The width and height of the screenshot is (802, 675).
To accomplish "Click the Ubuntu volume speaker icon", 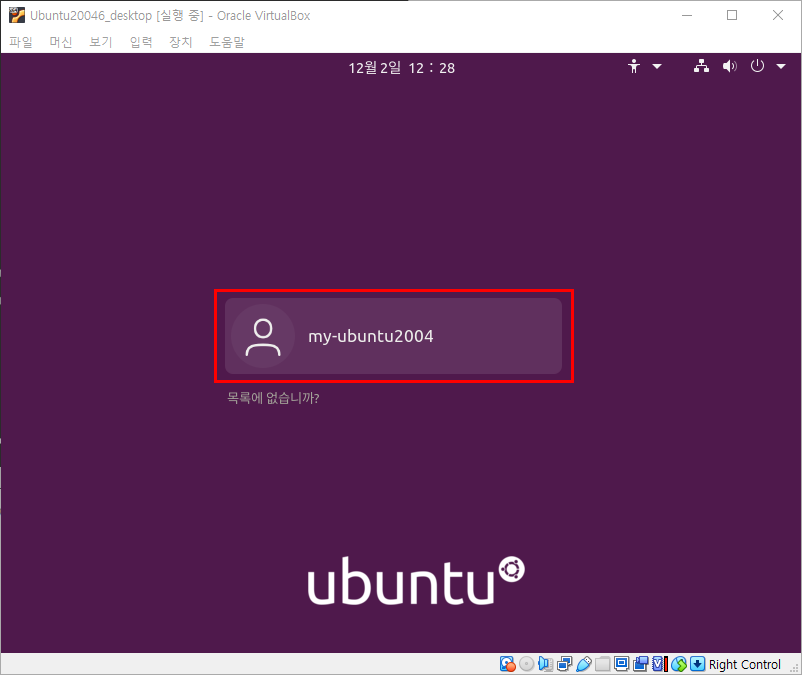I will [729, 66].
